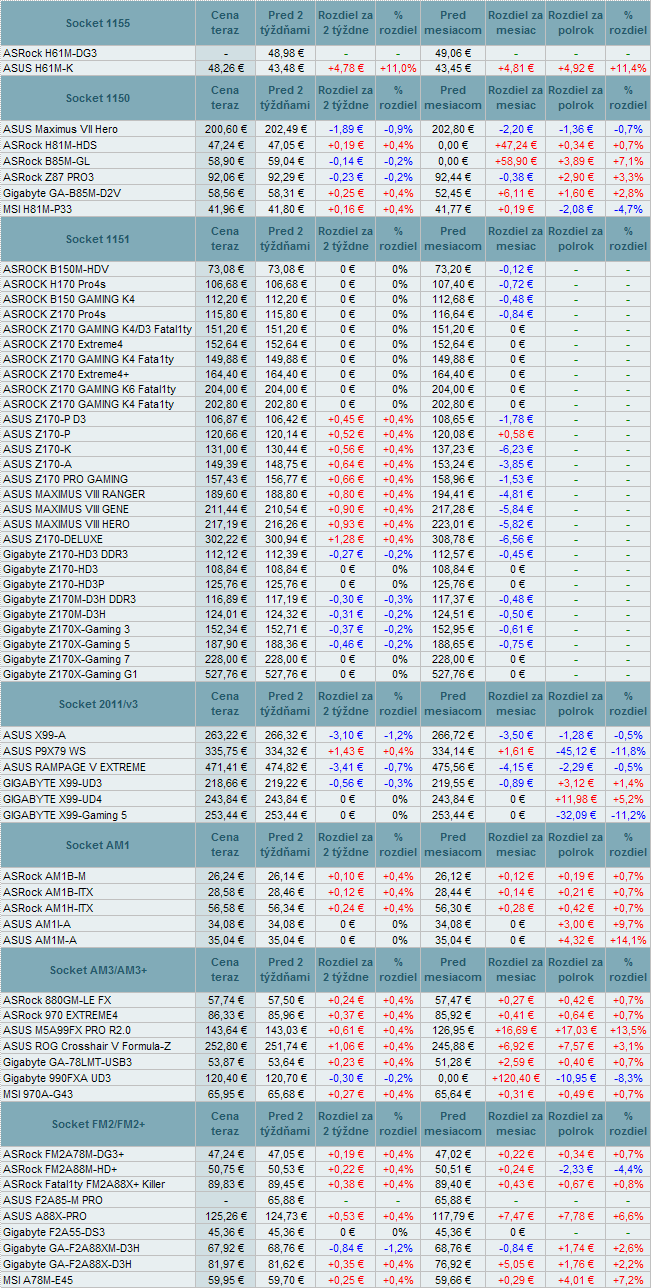The image size is (651, 1288).
Task: Click the +58,90 € monthly difference cell
Action: tap(515, 160)
